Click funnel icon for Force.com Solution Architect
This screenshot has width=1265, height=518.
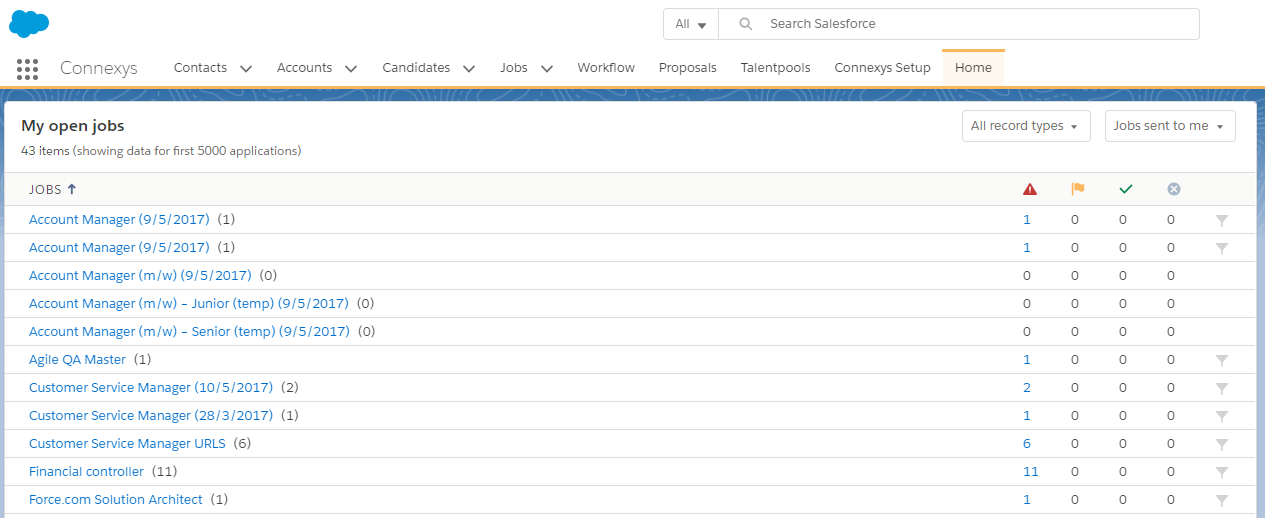pos(1221,500)
